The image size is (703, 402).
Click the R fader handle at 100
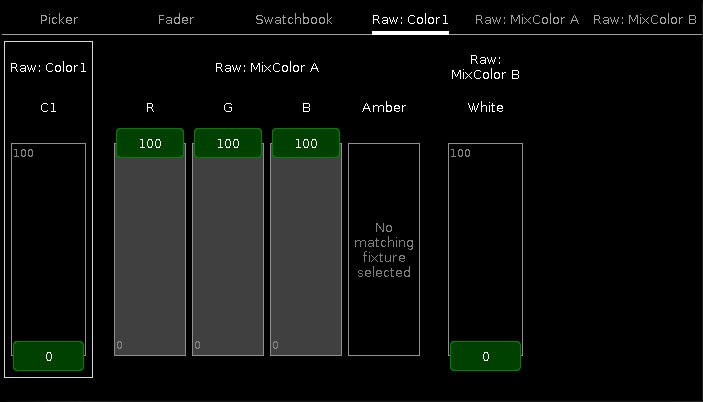150,143
